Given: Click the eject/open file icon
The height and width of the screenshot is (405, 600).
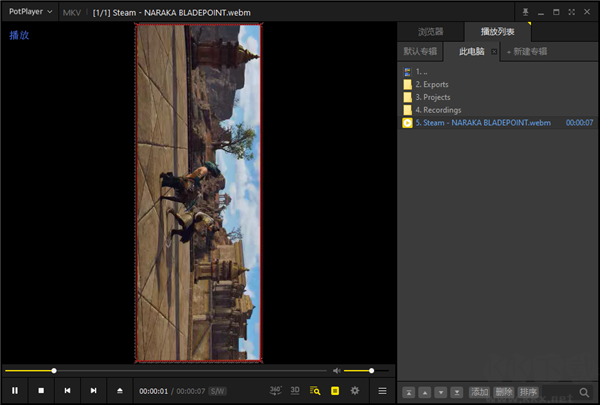Looking at the screenshot, I should click(121, 390).
